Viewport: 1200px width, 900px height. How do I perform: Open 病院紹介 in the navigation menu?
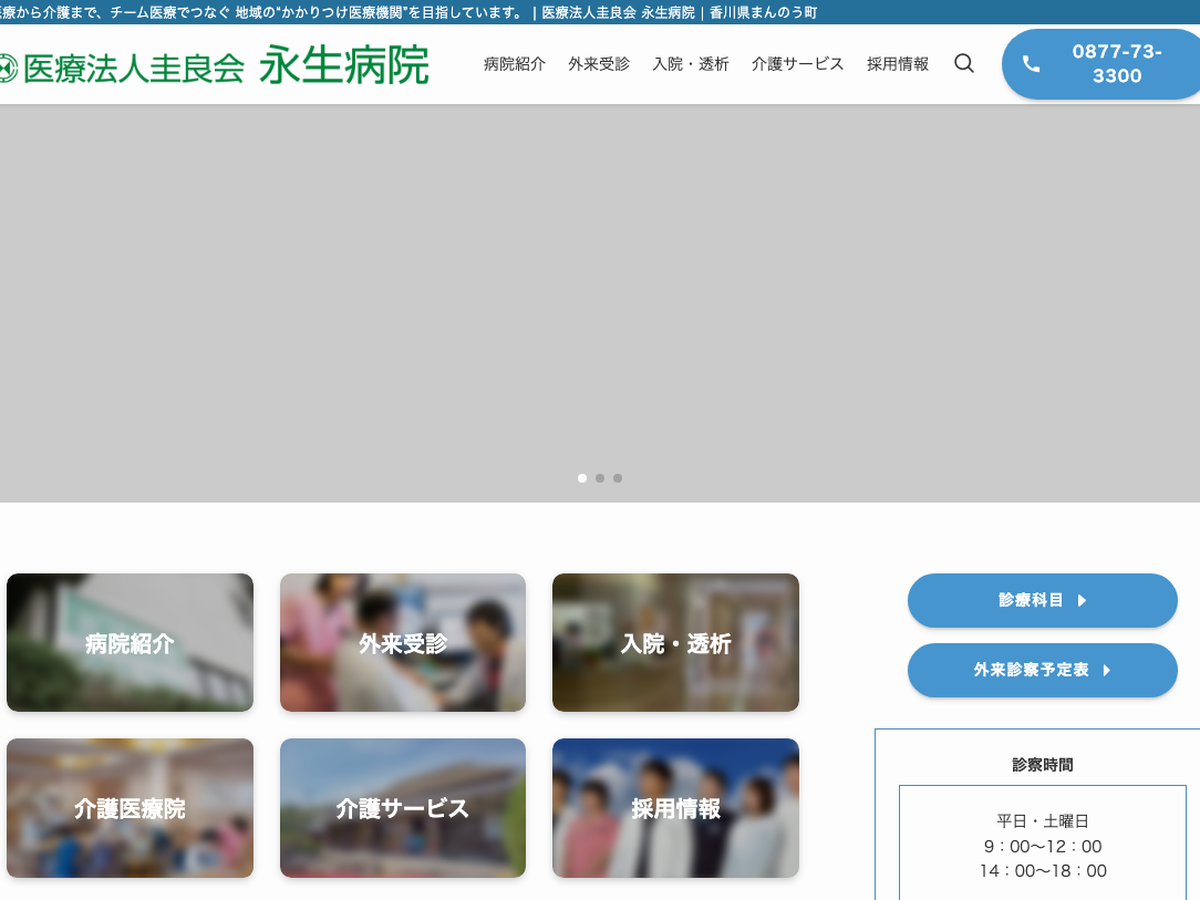tap(514, 64)
